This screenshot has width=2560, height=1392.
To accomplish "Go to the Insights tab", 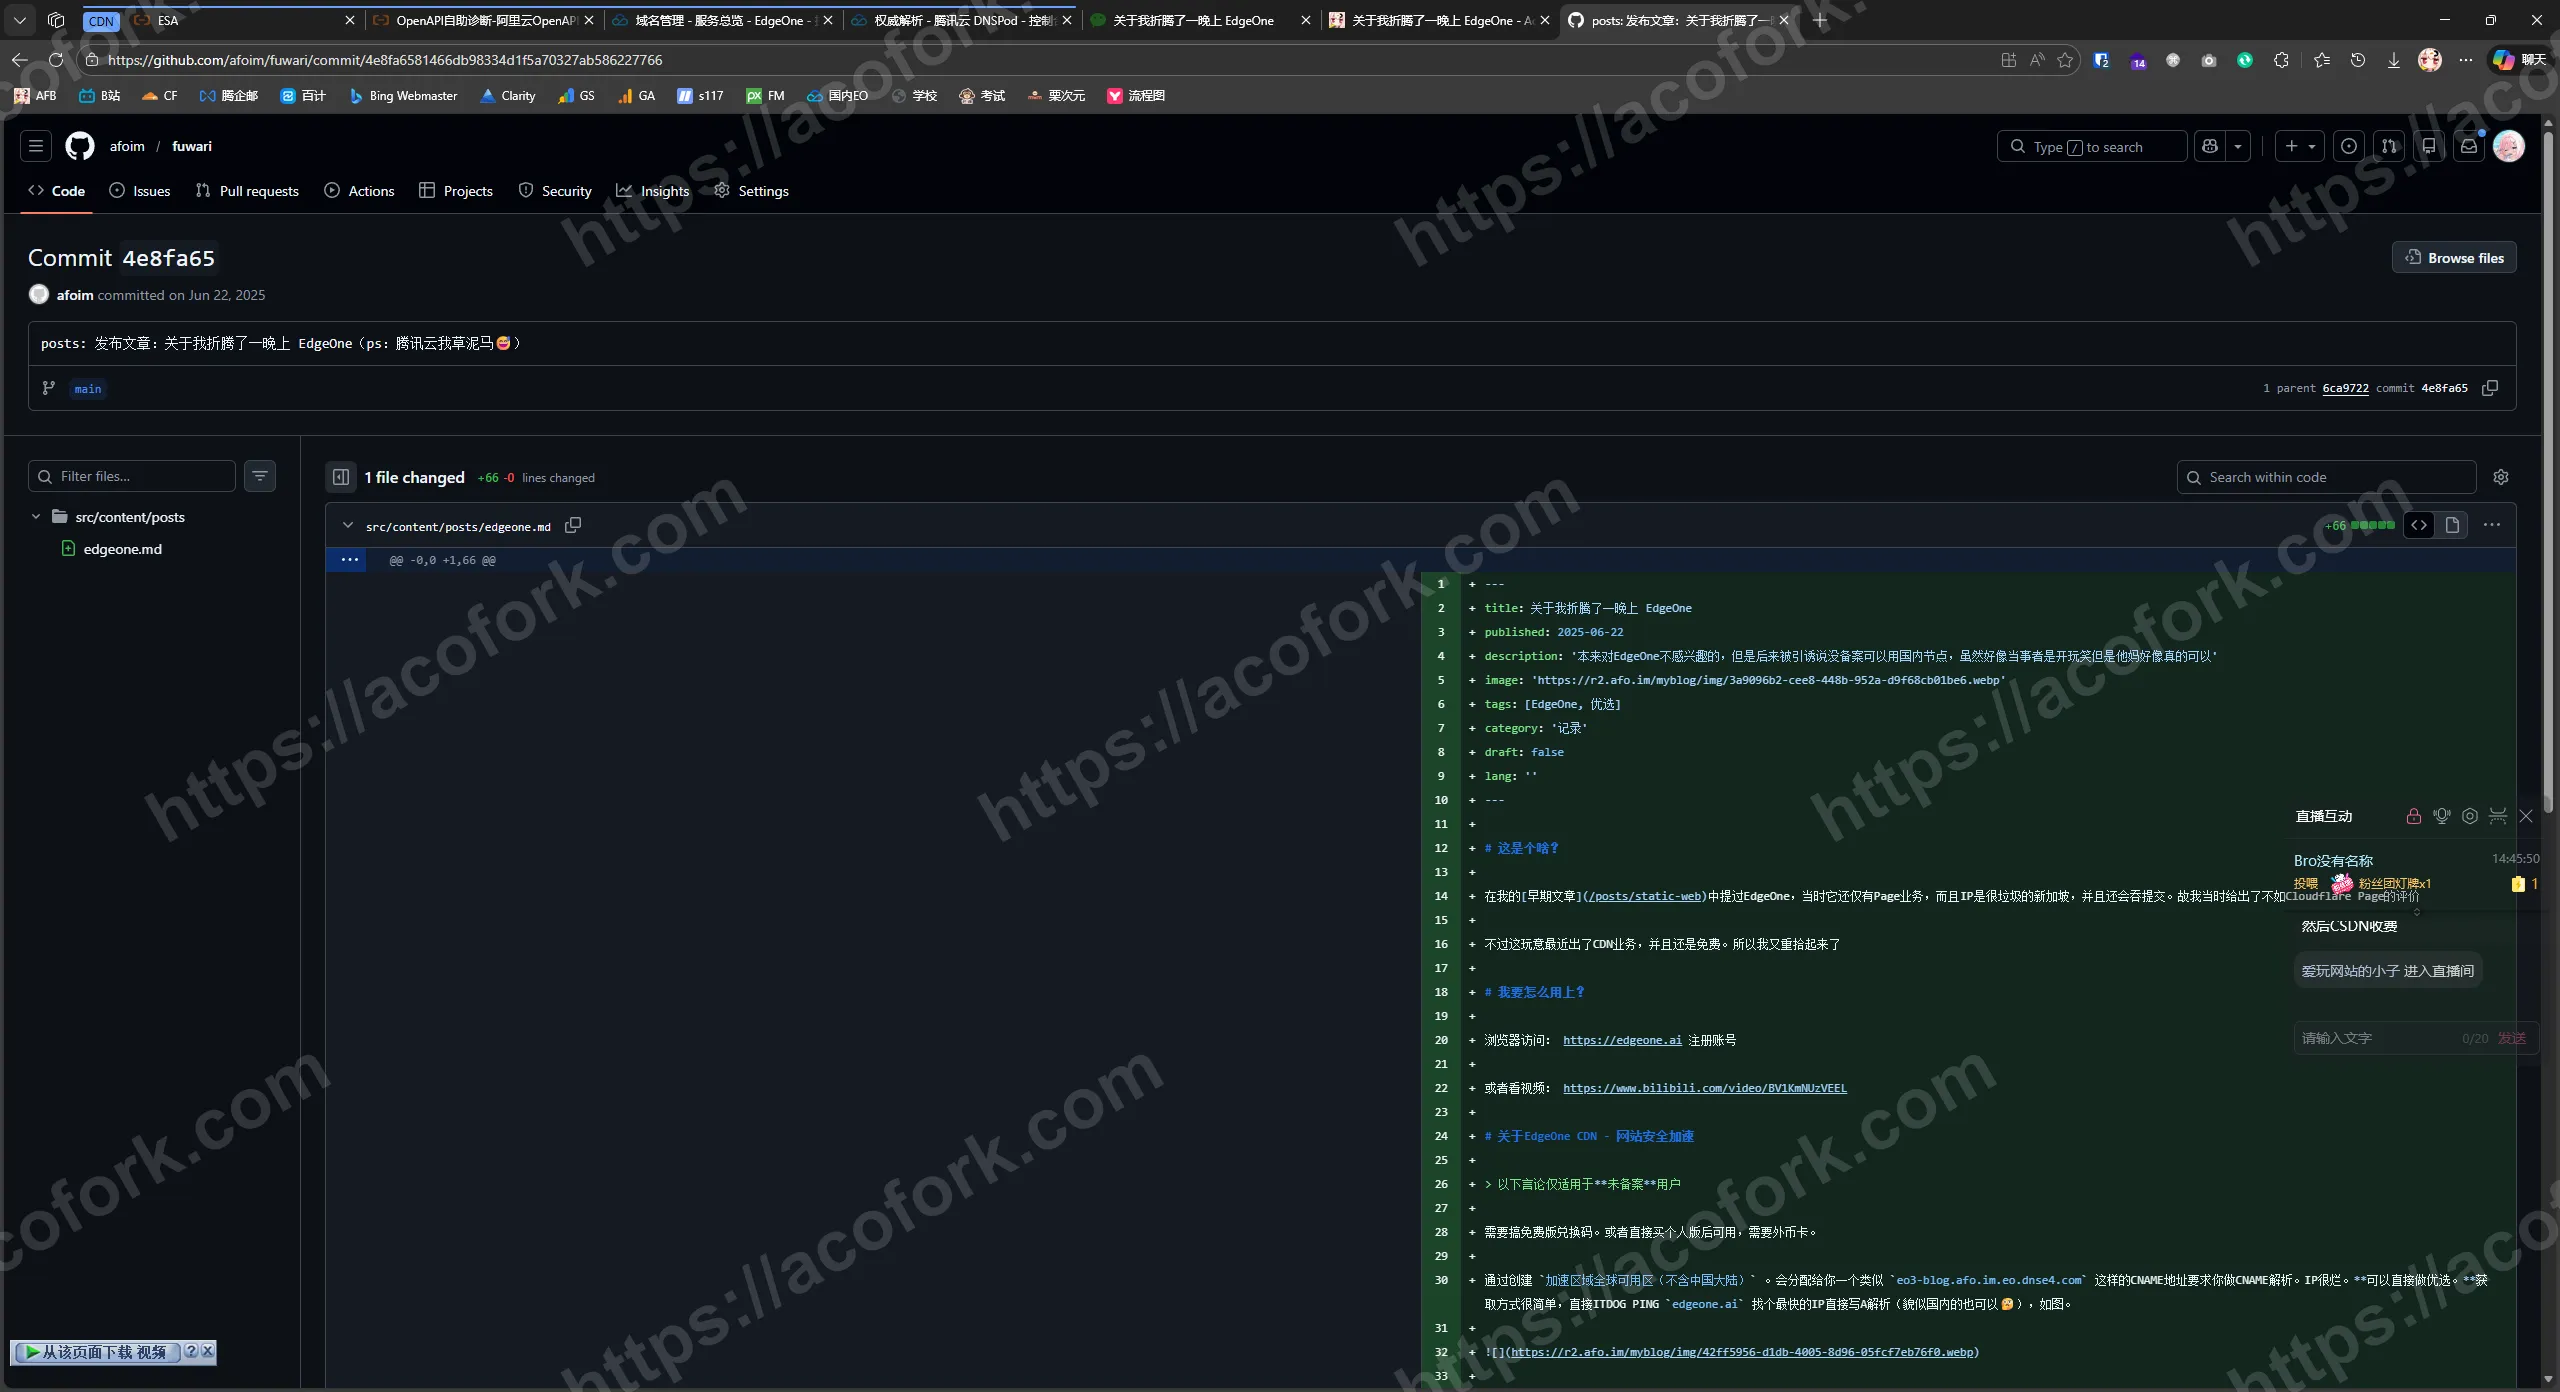I will pyautogui.click(x=653, y=191).
